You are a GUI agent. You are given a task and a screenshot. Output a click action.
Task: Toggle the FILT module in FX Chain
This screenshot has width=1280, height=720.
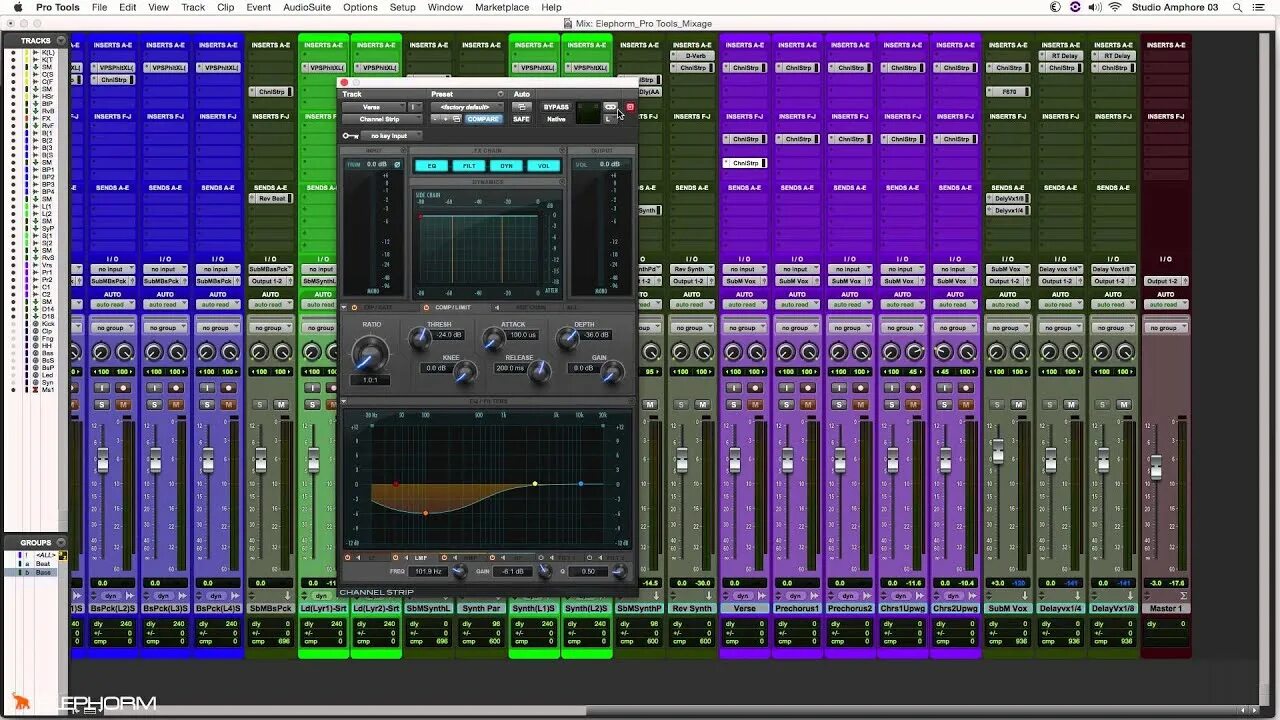(x=469, y=166)
